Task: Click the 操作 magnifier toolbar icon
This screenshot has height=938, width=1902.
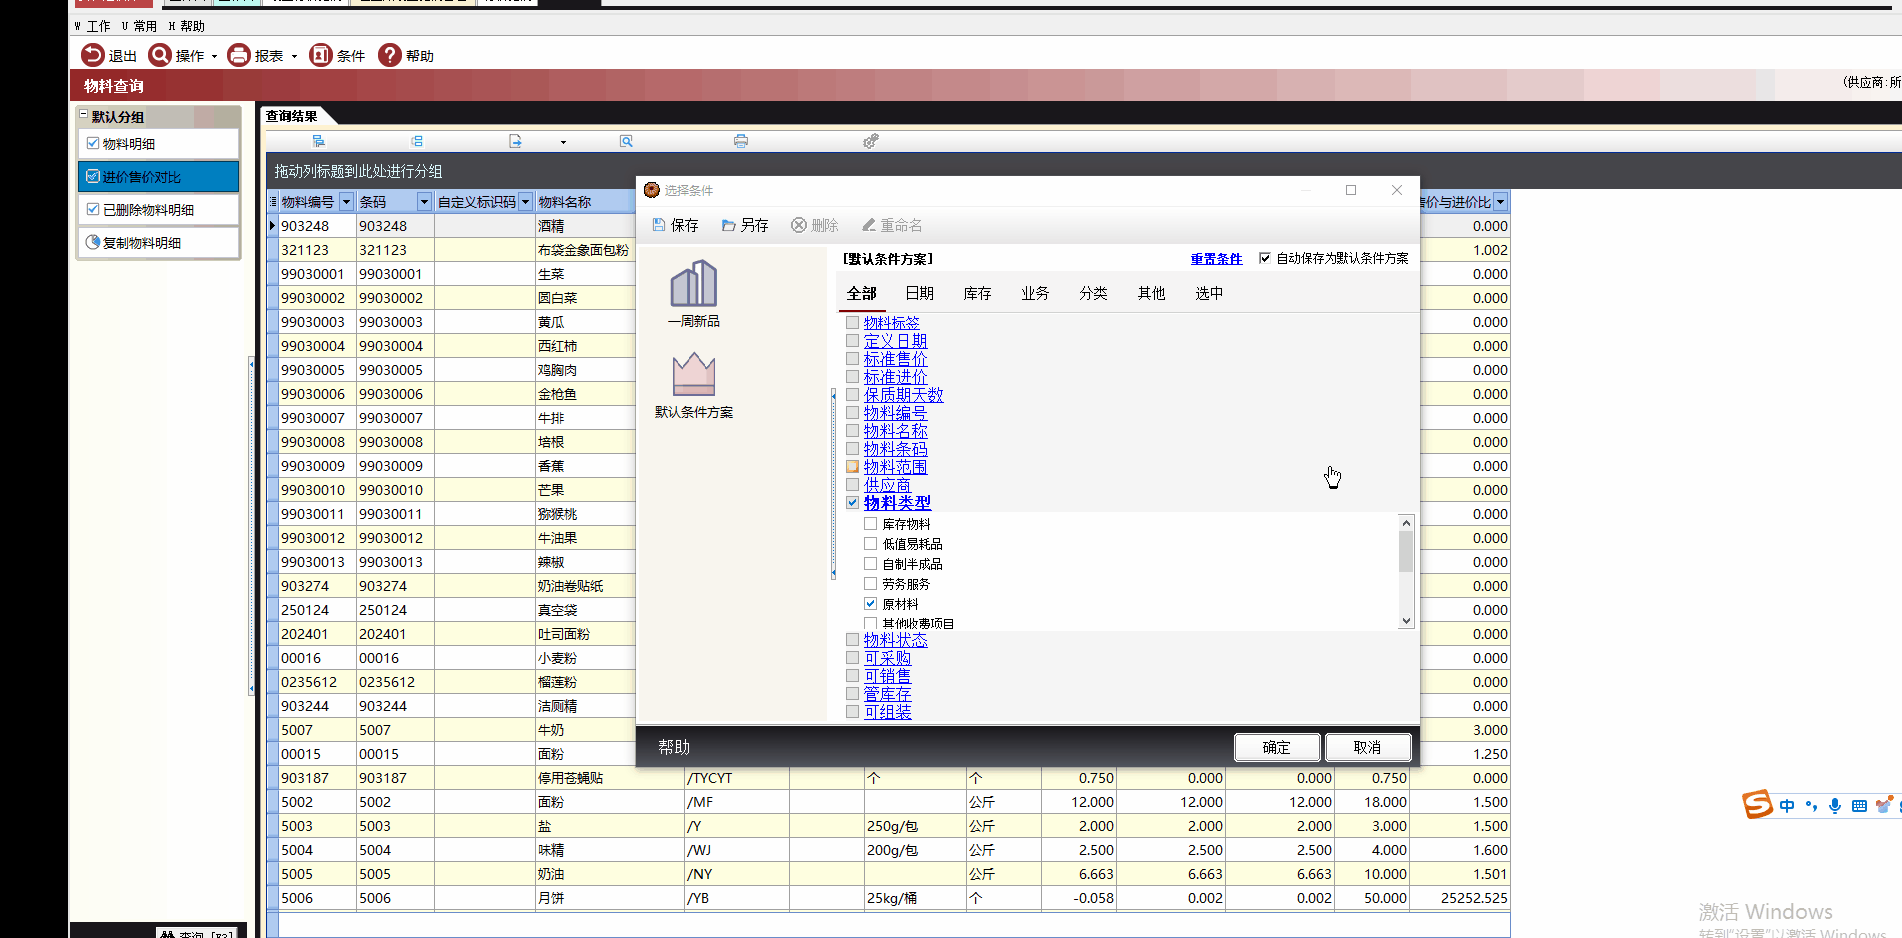Action: pyautogui.click(x=159, y=55)
